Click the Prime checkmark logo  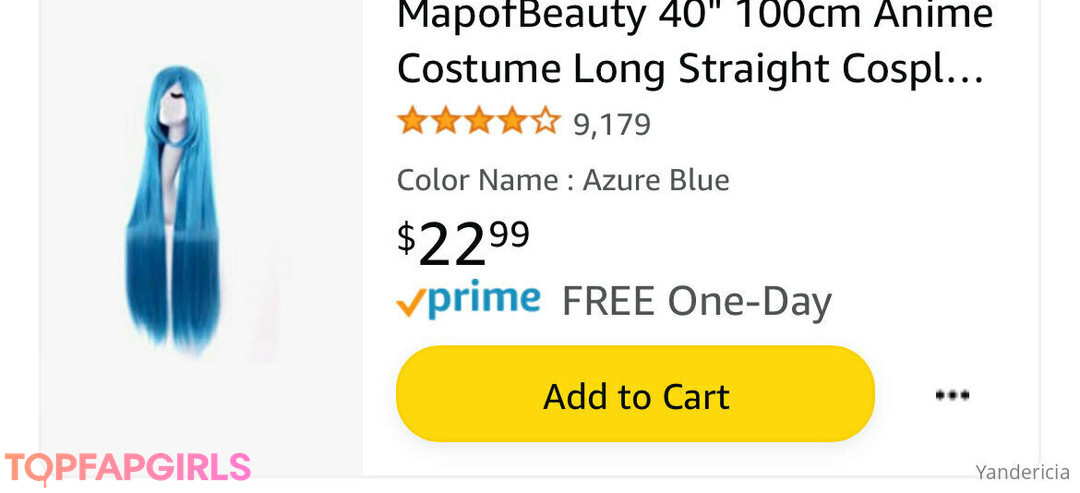[x=410, y=304]
